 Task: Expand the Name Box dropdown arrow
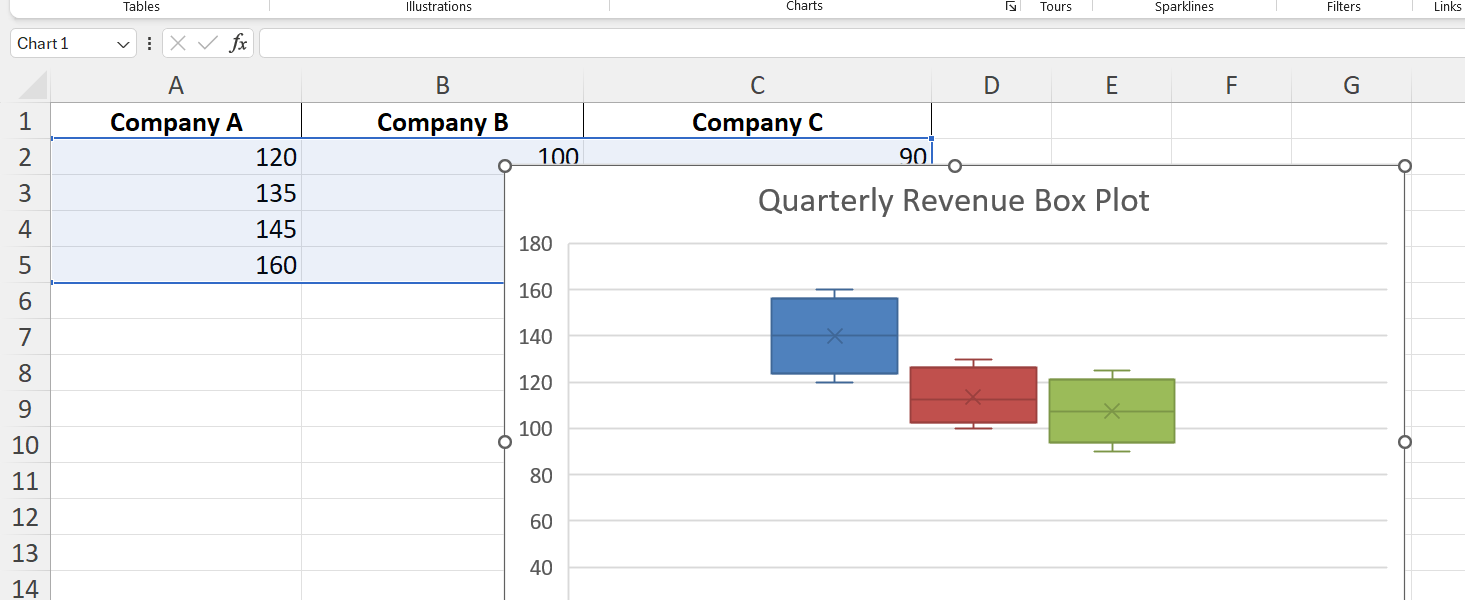[x=124, y=44]
